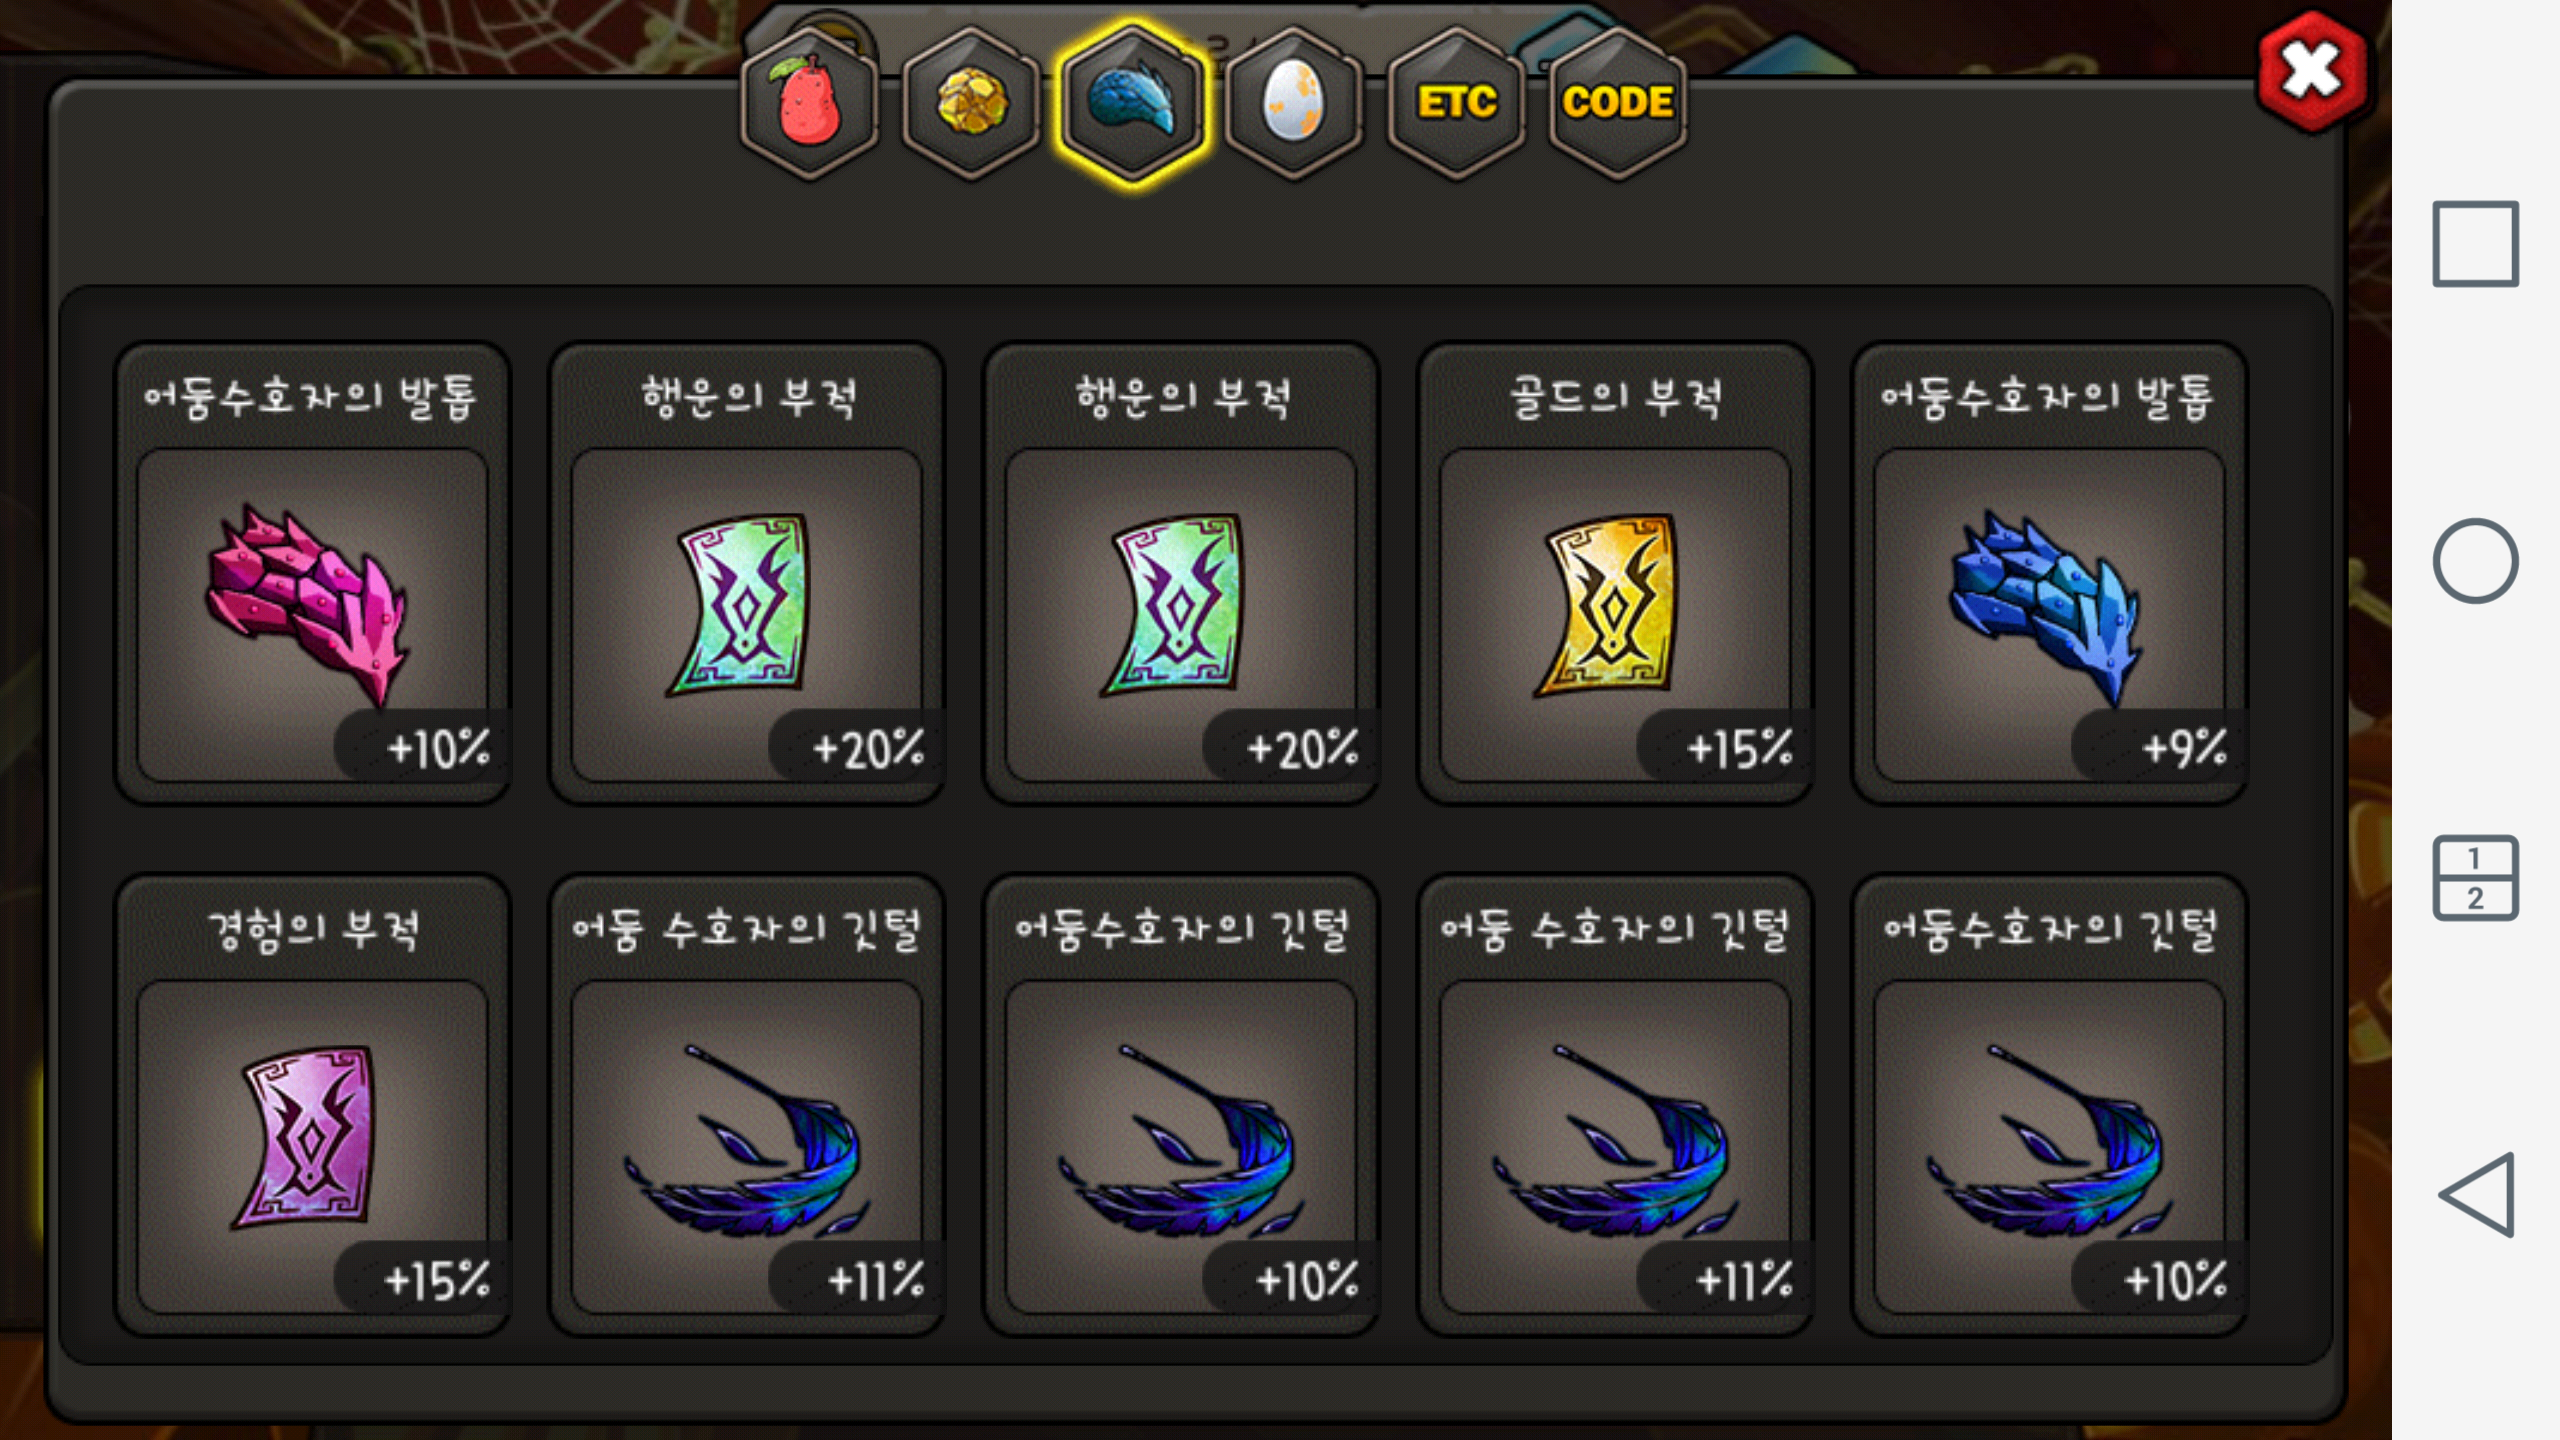The width and height of the screenshot is (2560, 1440).
Task: Tap the Android back triangle button
Action: pyautogui.click(x=2476, y=1194)
